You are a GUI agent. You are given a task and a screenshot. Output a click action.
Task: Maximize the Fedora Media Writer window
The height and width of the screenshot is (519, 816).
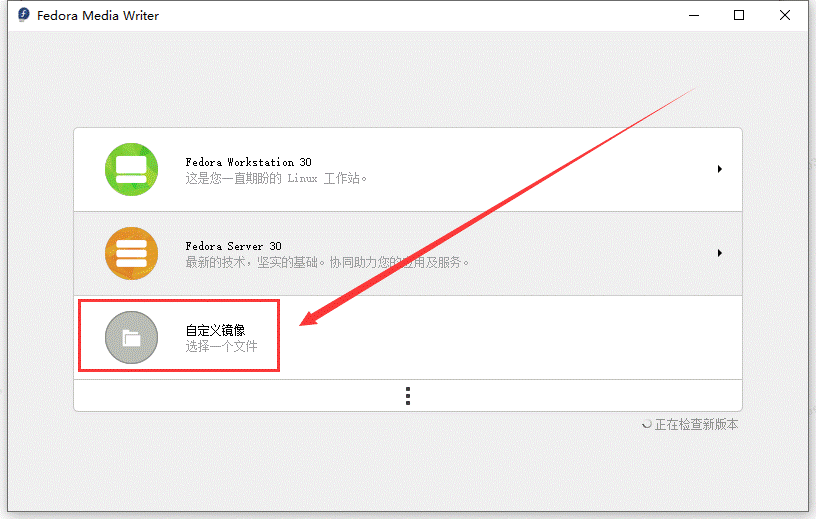click(739, 16)
